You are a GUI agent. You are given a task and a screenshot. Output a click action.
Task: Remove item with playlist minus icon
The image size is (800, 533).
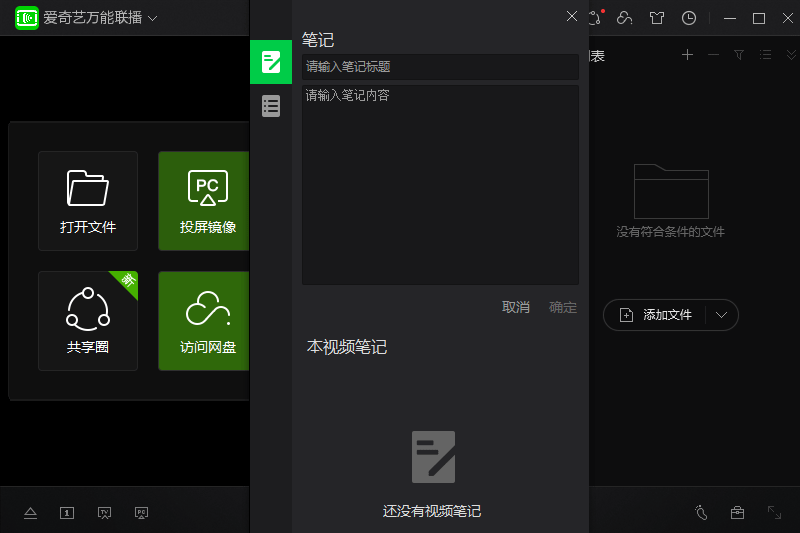713,55
